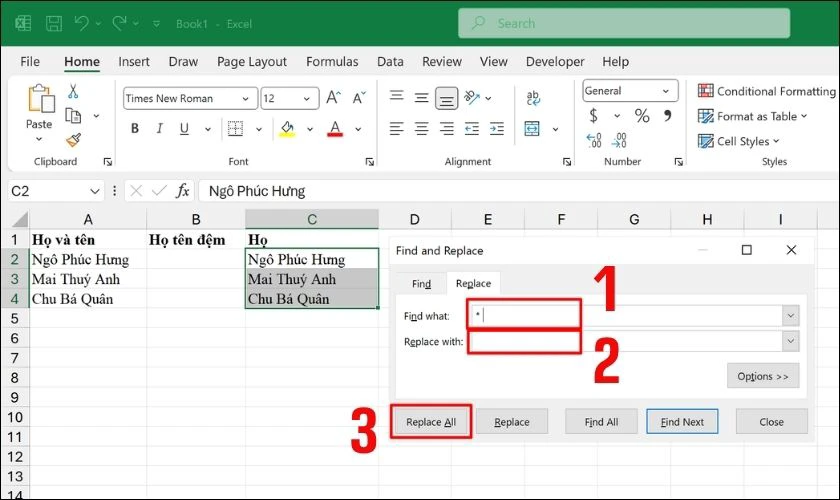Open Cell Styles menu

coord(739,141)
